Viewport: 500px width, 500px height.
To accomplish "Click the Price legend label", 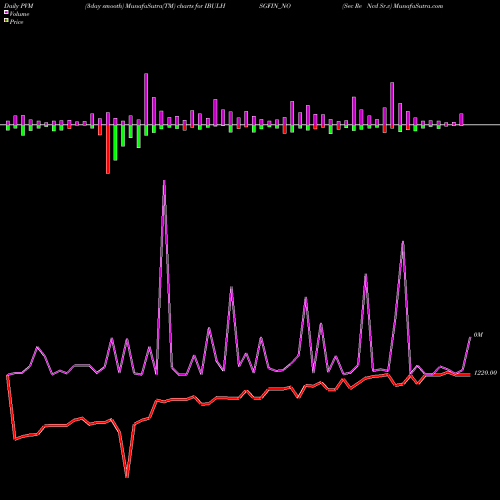I will (16, 22).
